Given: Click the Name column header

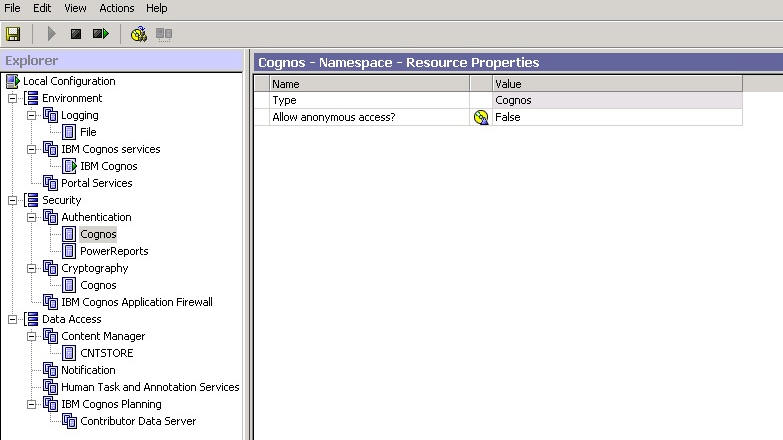Looking at the screenshot, I should 370,84.
